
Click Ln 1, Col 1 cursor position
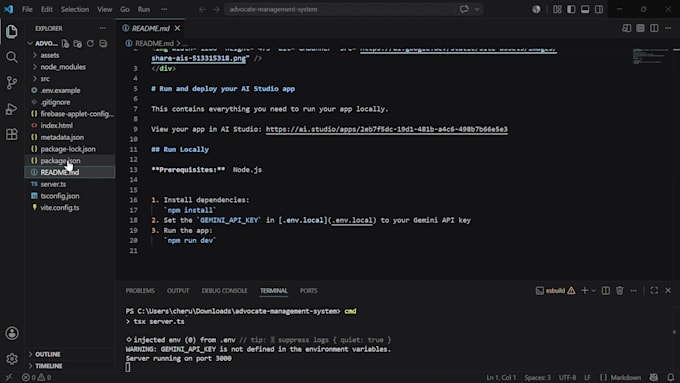(x=501, y=377)
